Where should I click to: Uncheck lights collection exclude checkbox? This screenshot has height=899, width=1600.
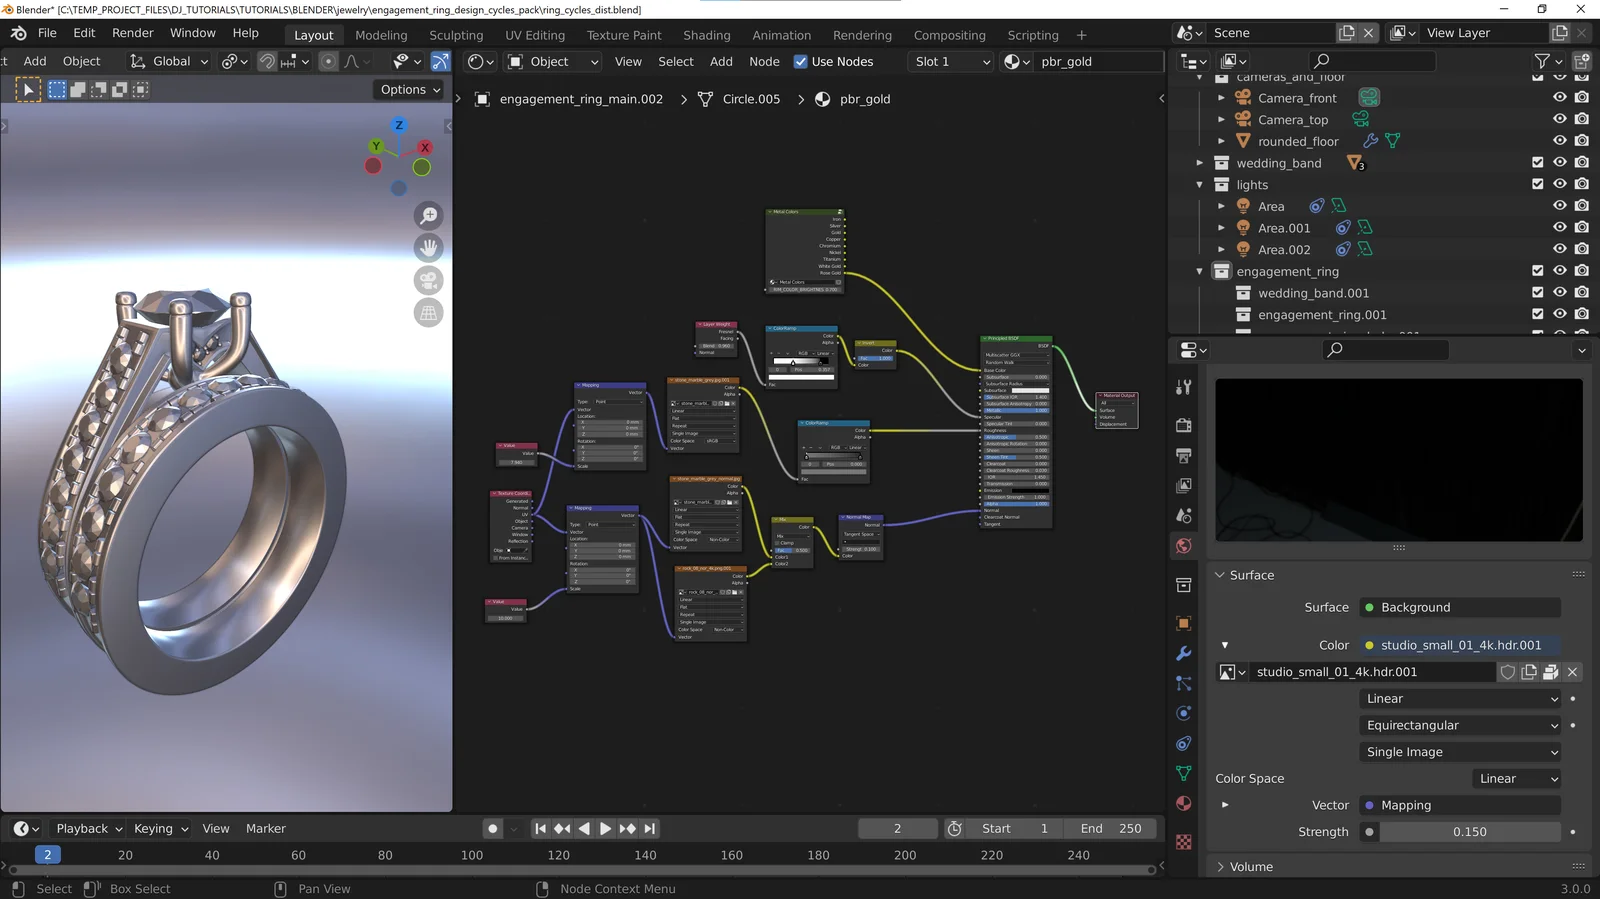click(1538, 184)
